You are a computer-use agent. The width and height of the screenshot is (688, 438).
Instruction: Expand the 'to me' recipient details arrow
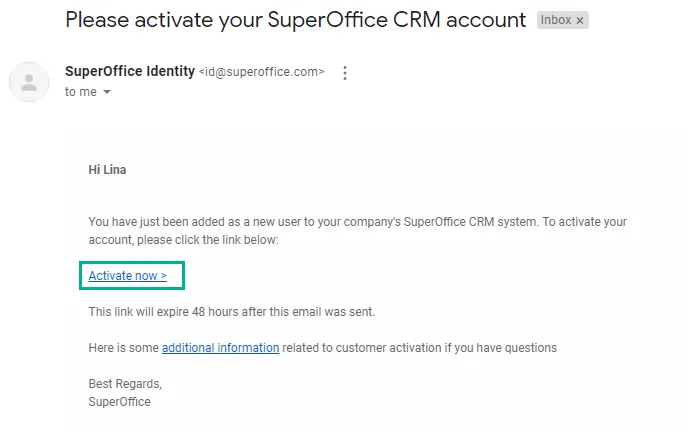coord(107,92)
